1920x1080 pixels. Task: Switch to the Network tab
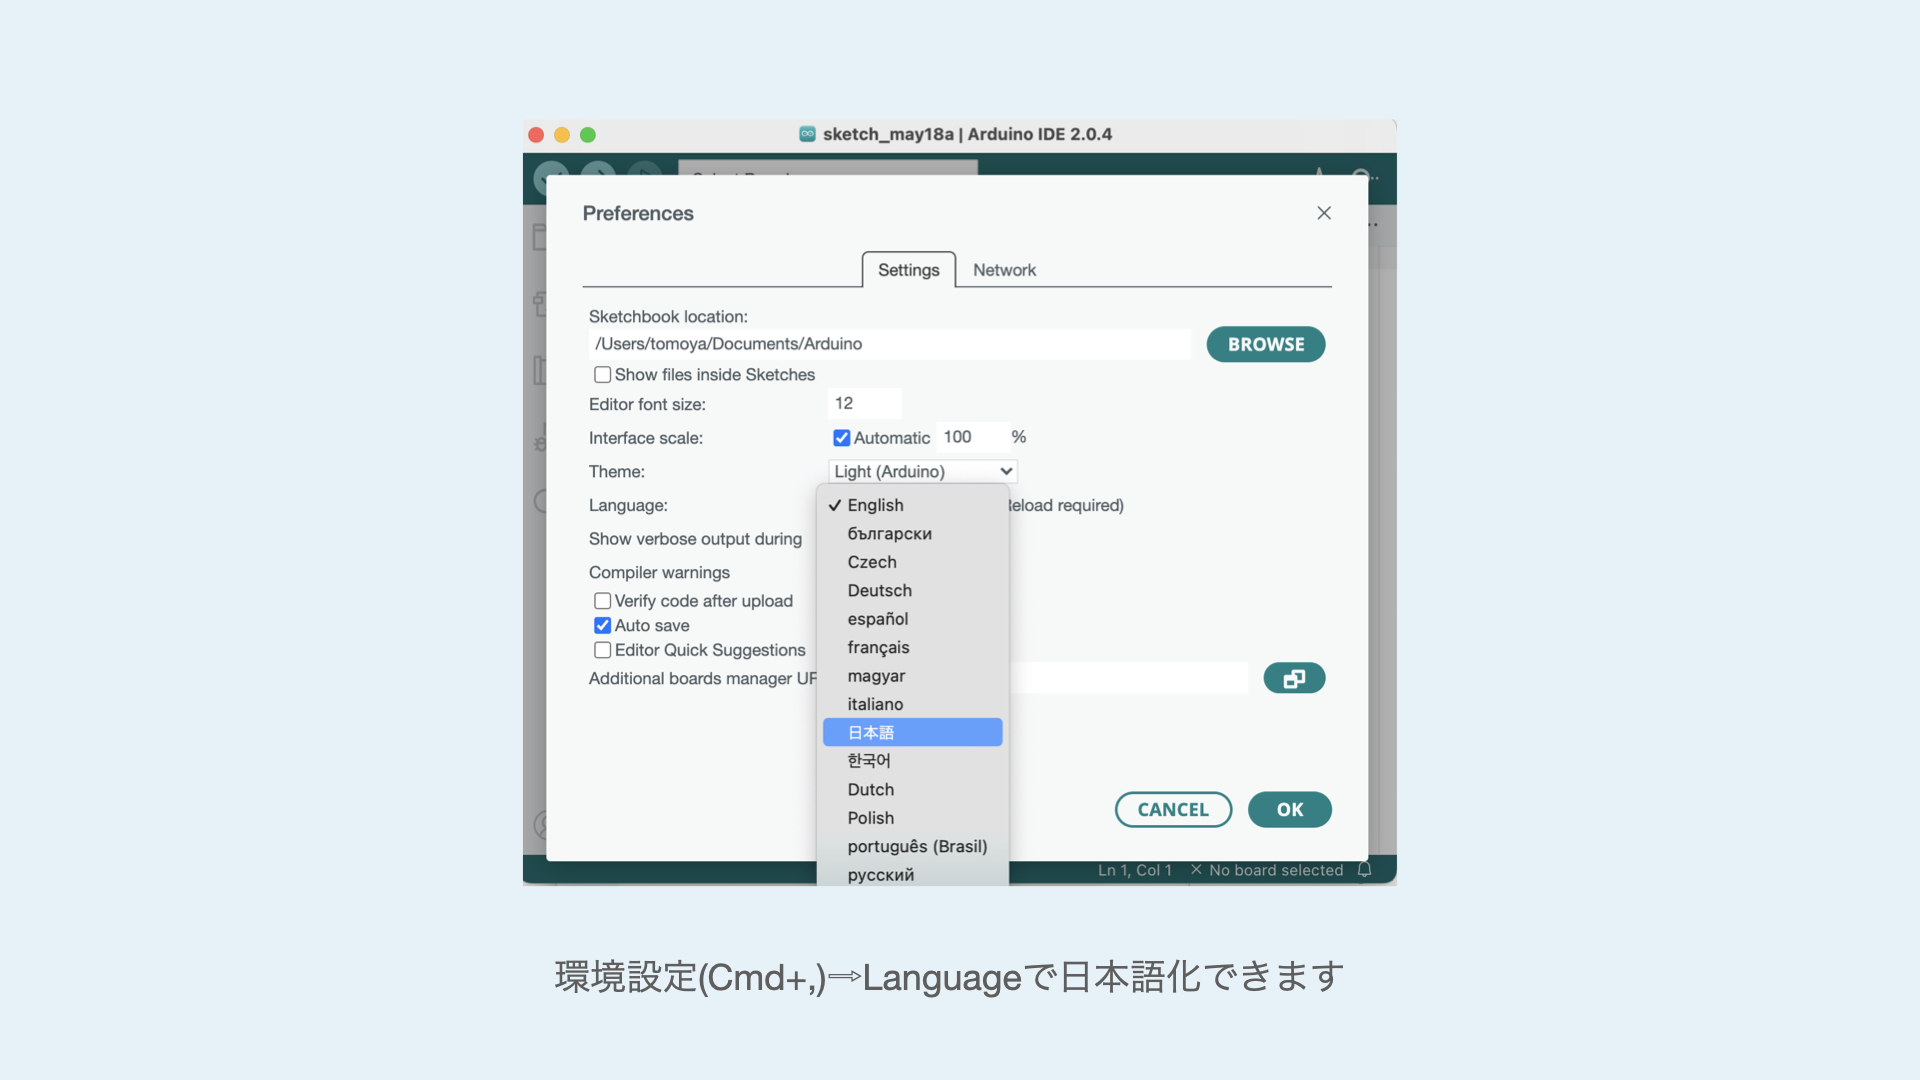tap(1004, 270)
